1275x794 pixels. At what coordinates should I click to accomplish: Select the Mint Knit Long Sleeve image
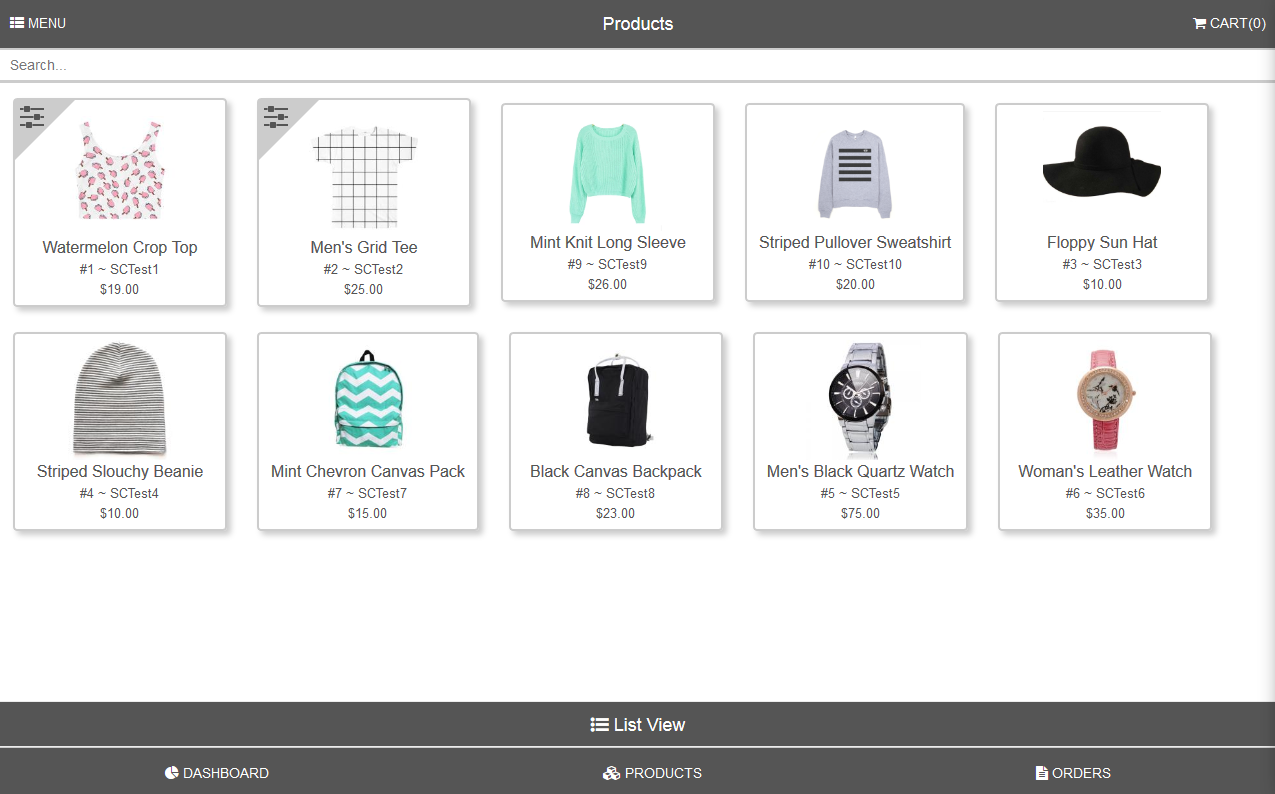pyautogui.click(x=608, y=173)
